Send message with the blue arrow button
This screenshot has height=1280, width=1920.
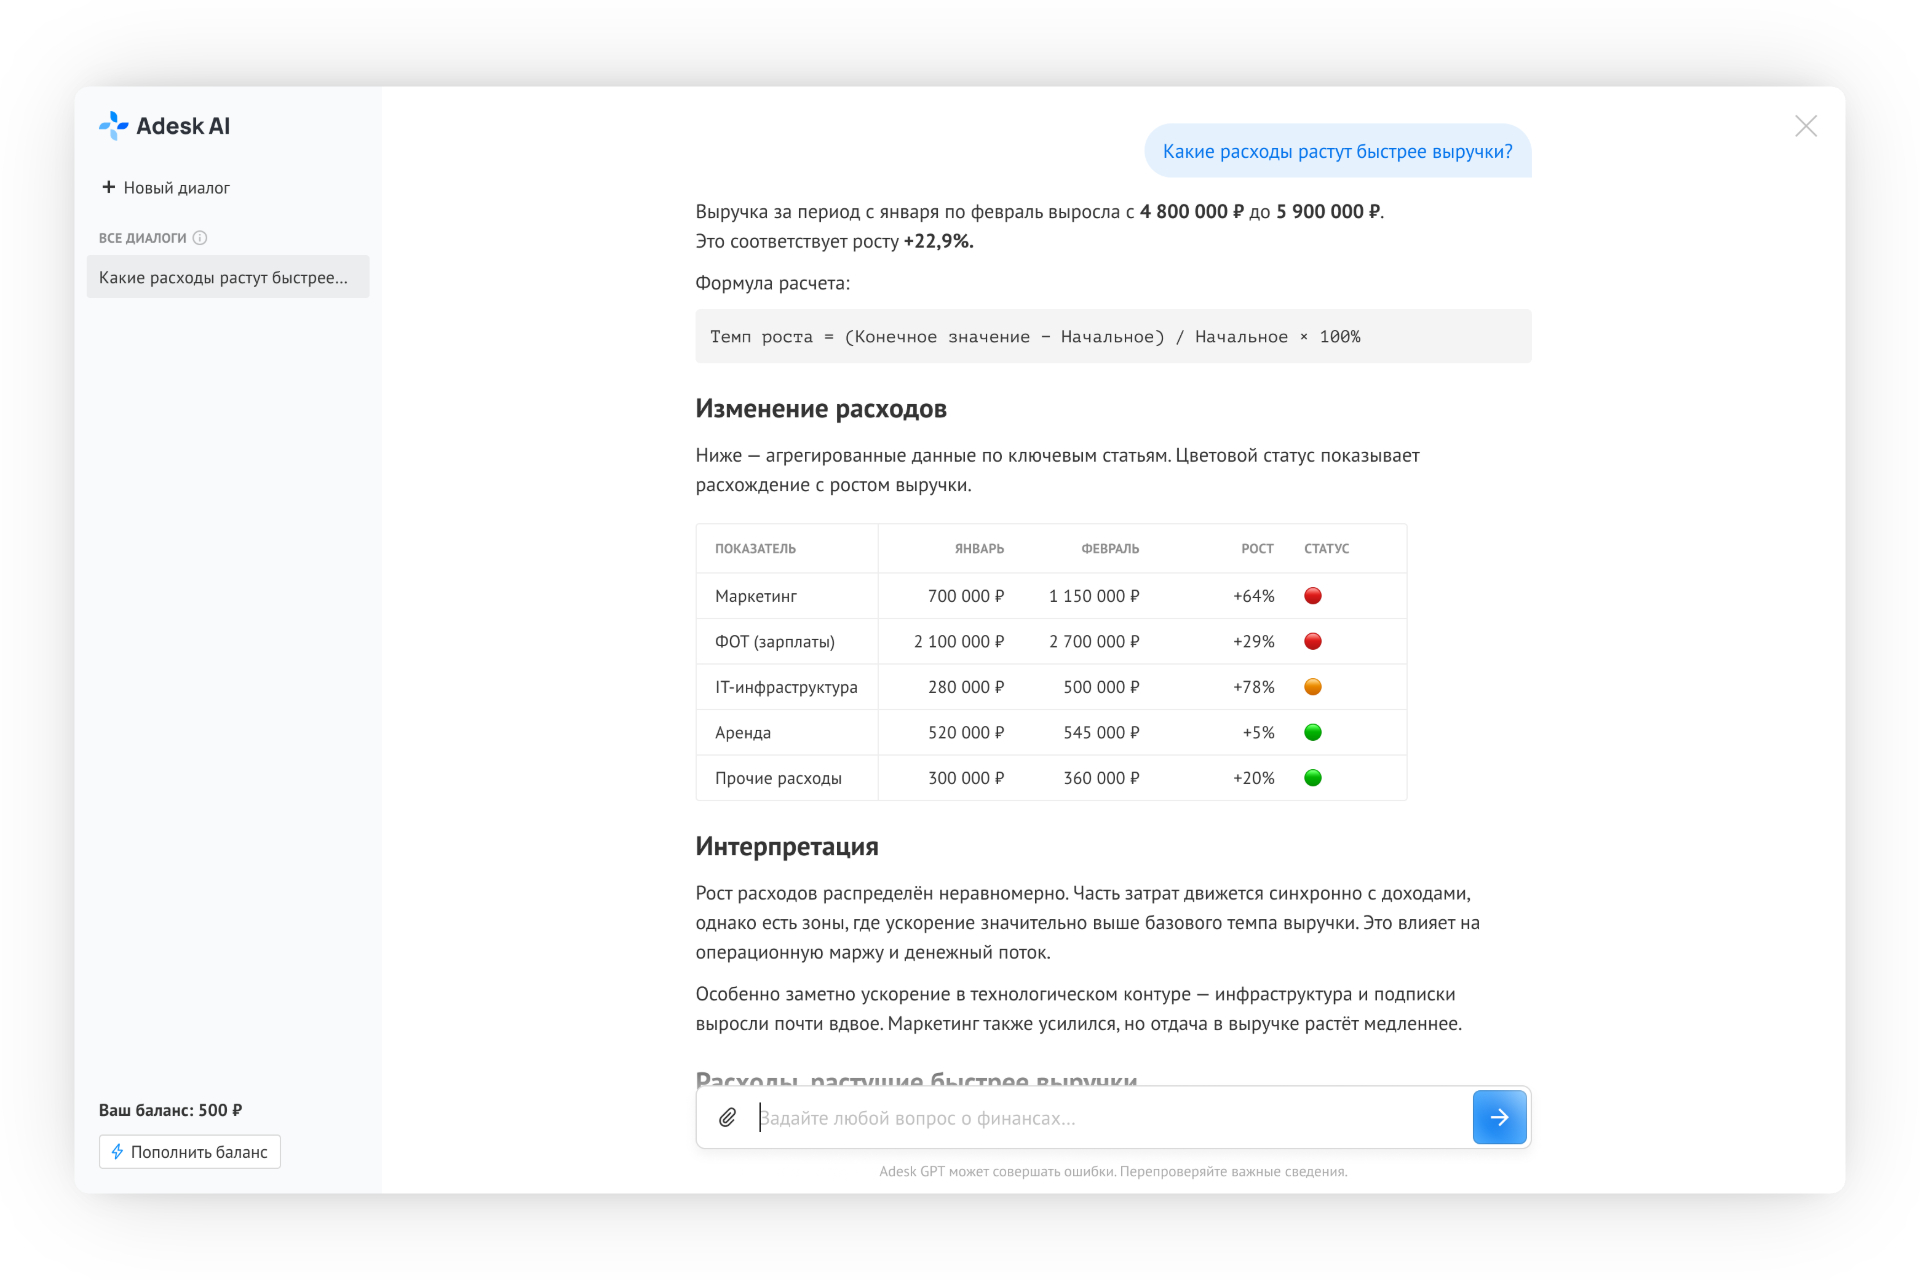[x=1499, y=1117]
